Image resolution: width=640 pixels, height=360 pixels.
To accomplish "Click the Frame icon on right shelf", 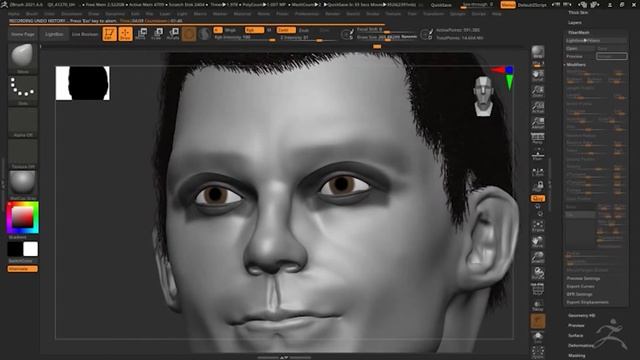I will tap(538, 225).
